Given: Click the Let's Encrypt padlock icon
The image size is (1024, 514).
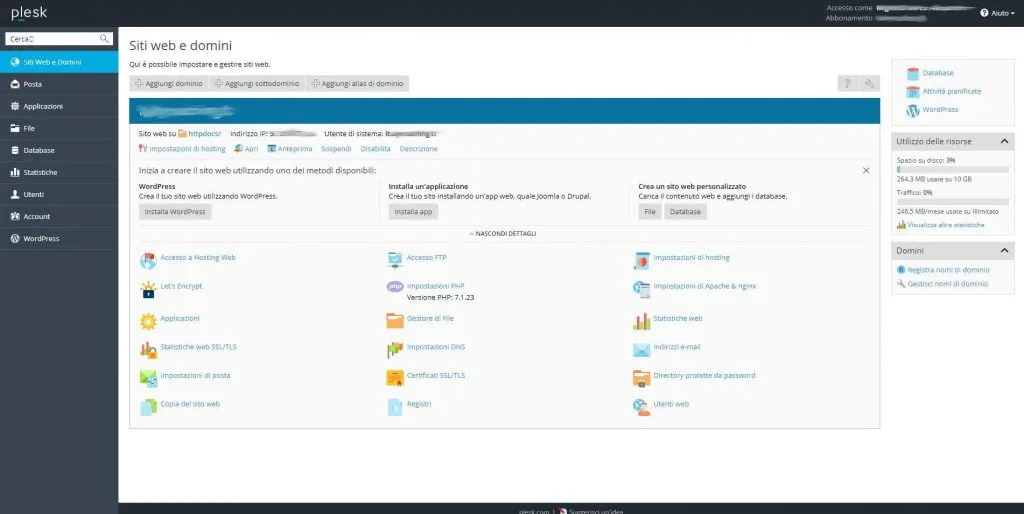Looking at the screenshot, I should 148,289.
